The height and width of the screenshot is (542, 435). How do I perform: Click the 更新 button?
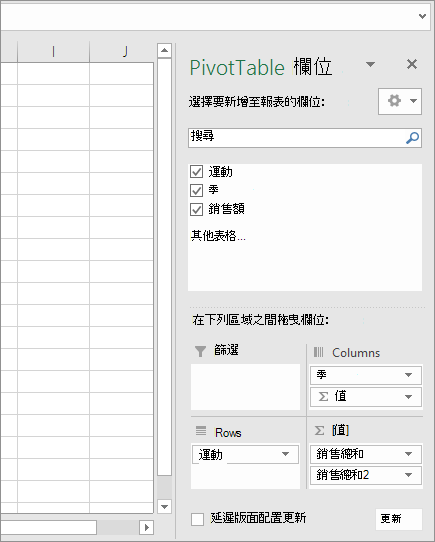coord(399,519)
